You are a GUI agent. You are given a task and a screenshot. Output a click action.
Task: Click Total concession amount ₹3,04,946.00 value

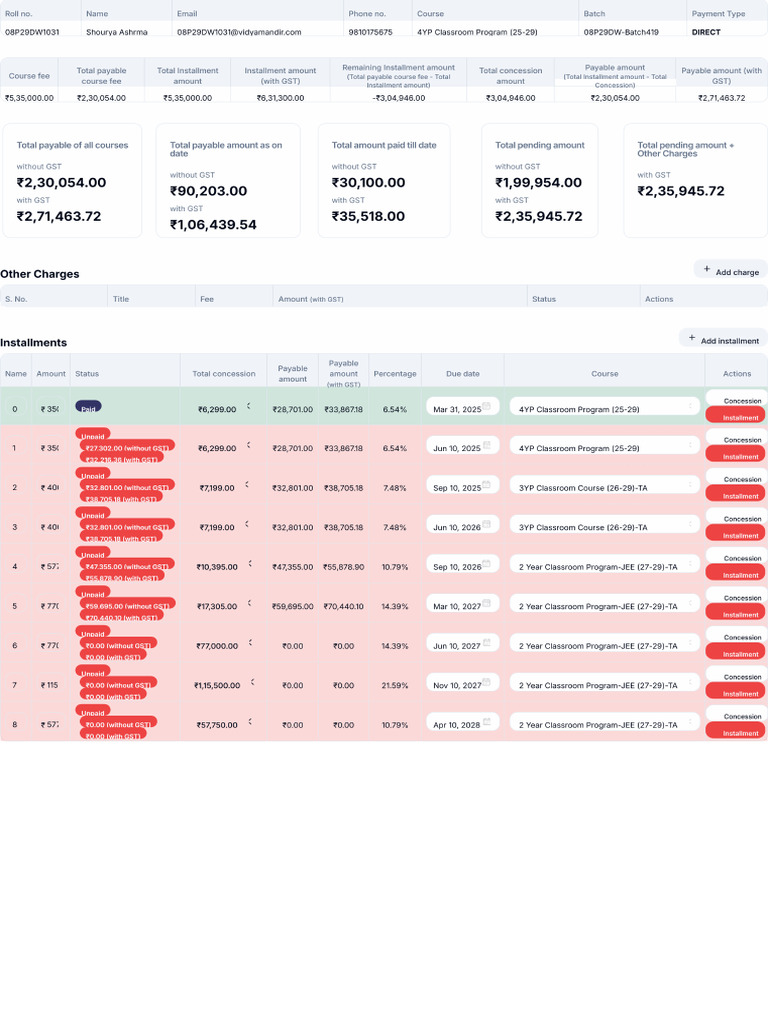tap(511, 98)
